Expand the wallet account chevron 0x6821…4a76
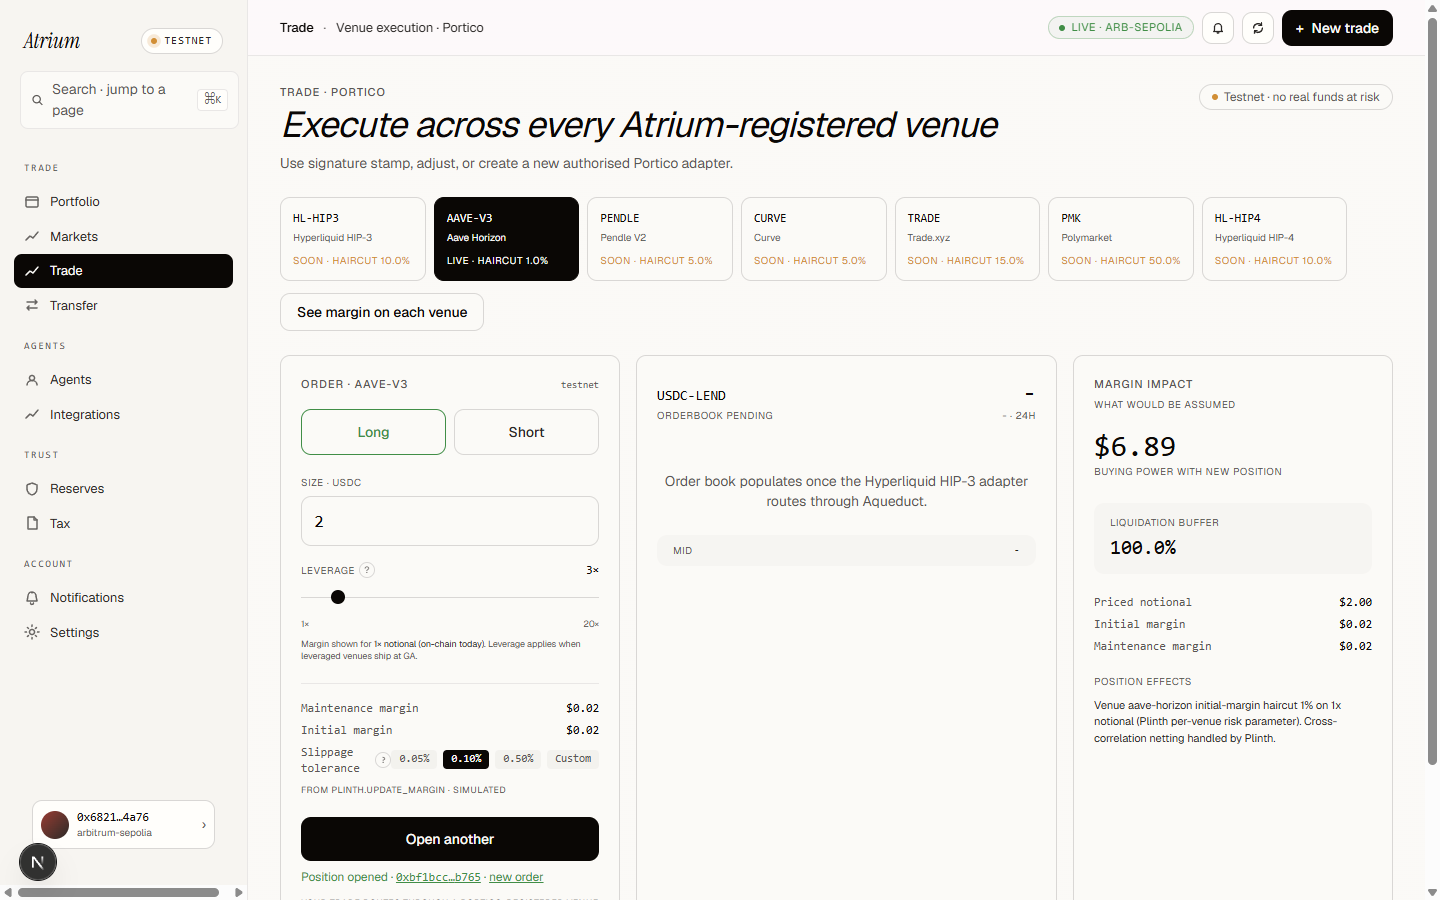This screenshot has width=1440, height=900. point(204,825)
